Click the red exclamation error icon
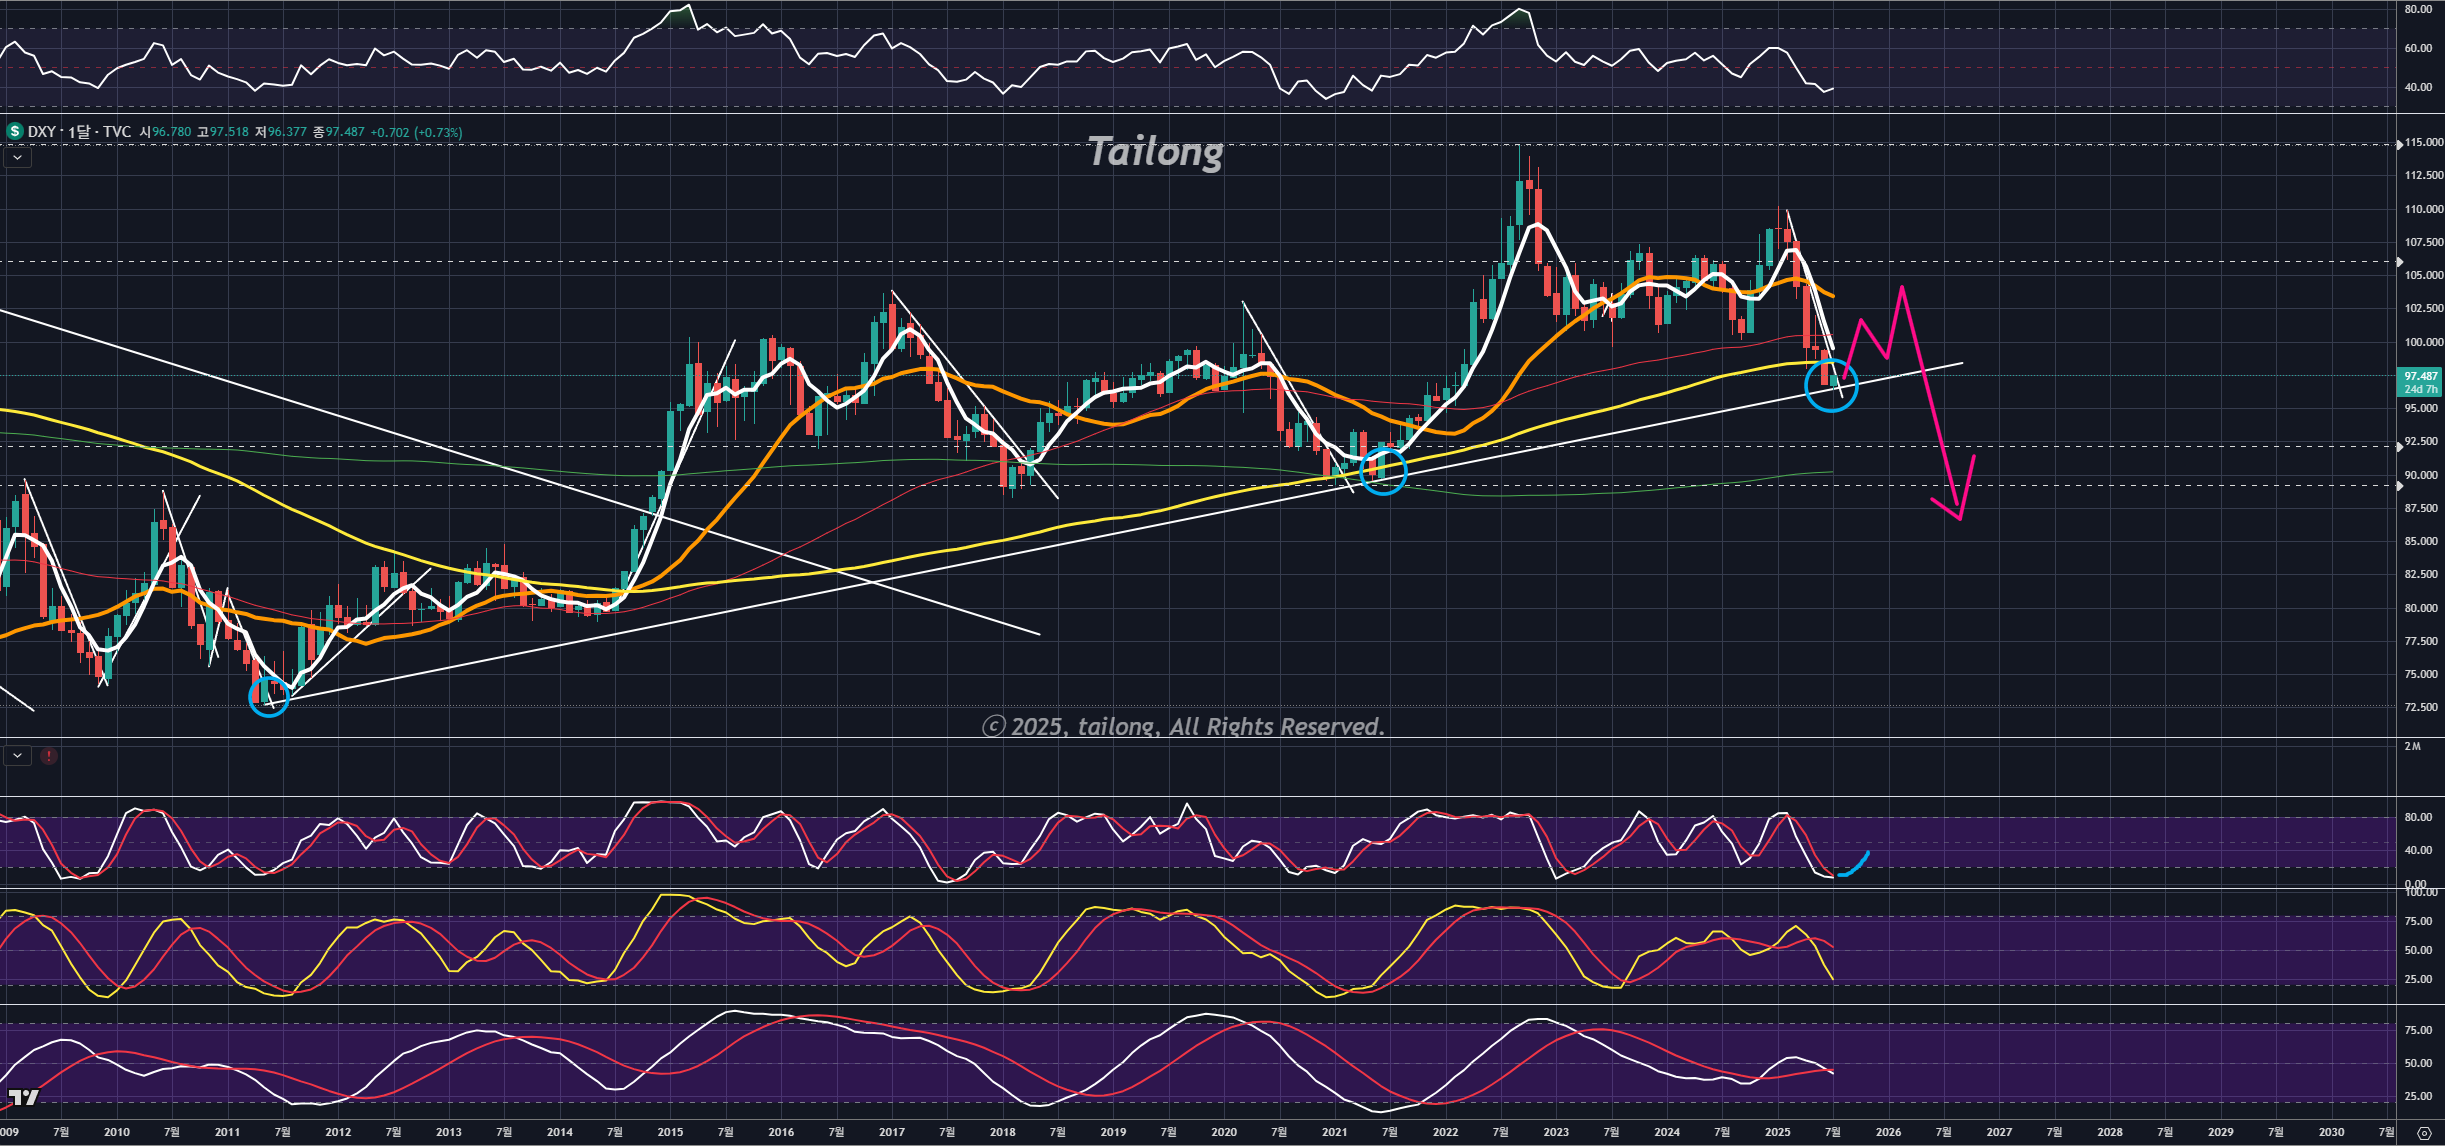2445x1146 pixels. [x=48, y=756]
